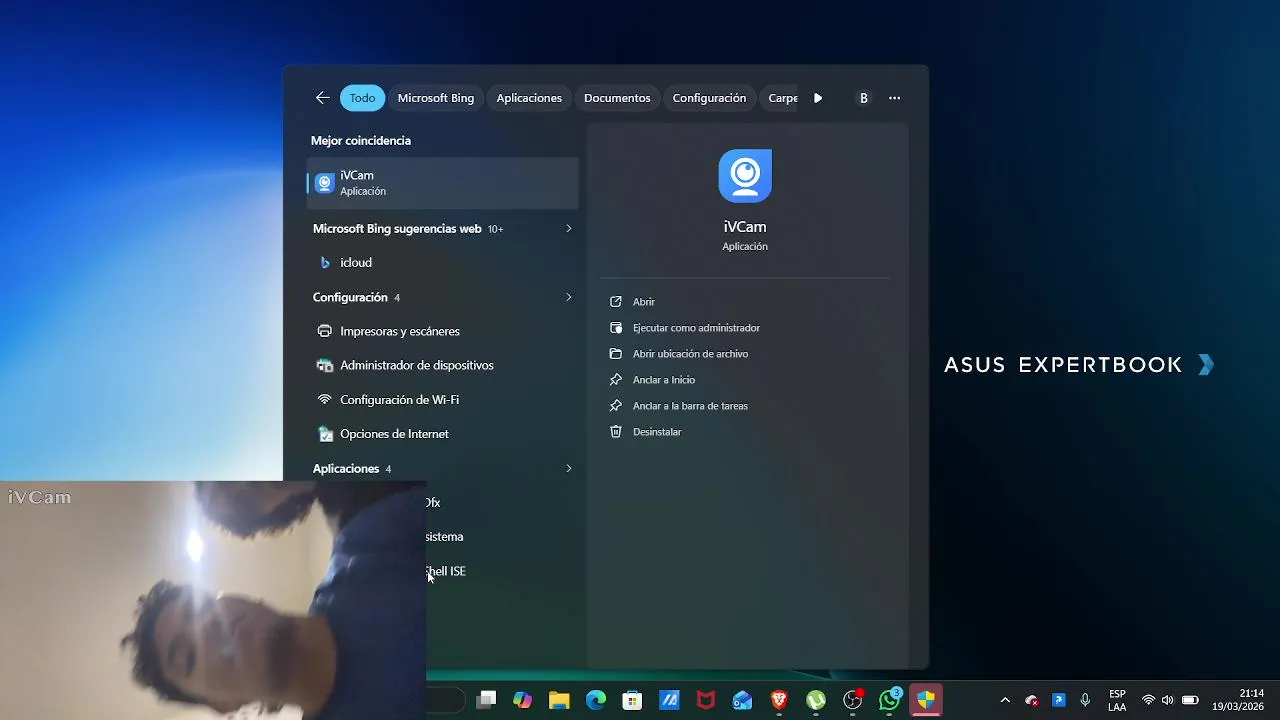
Task: Expand the Configuración results chevron
Action: 569,297
